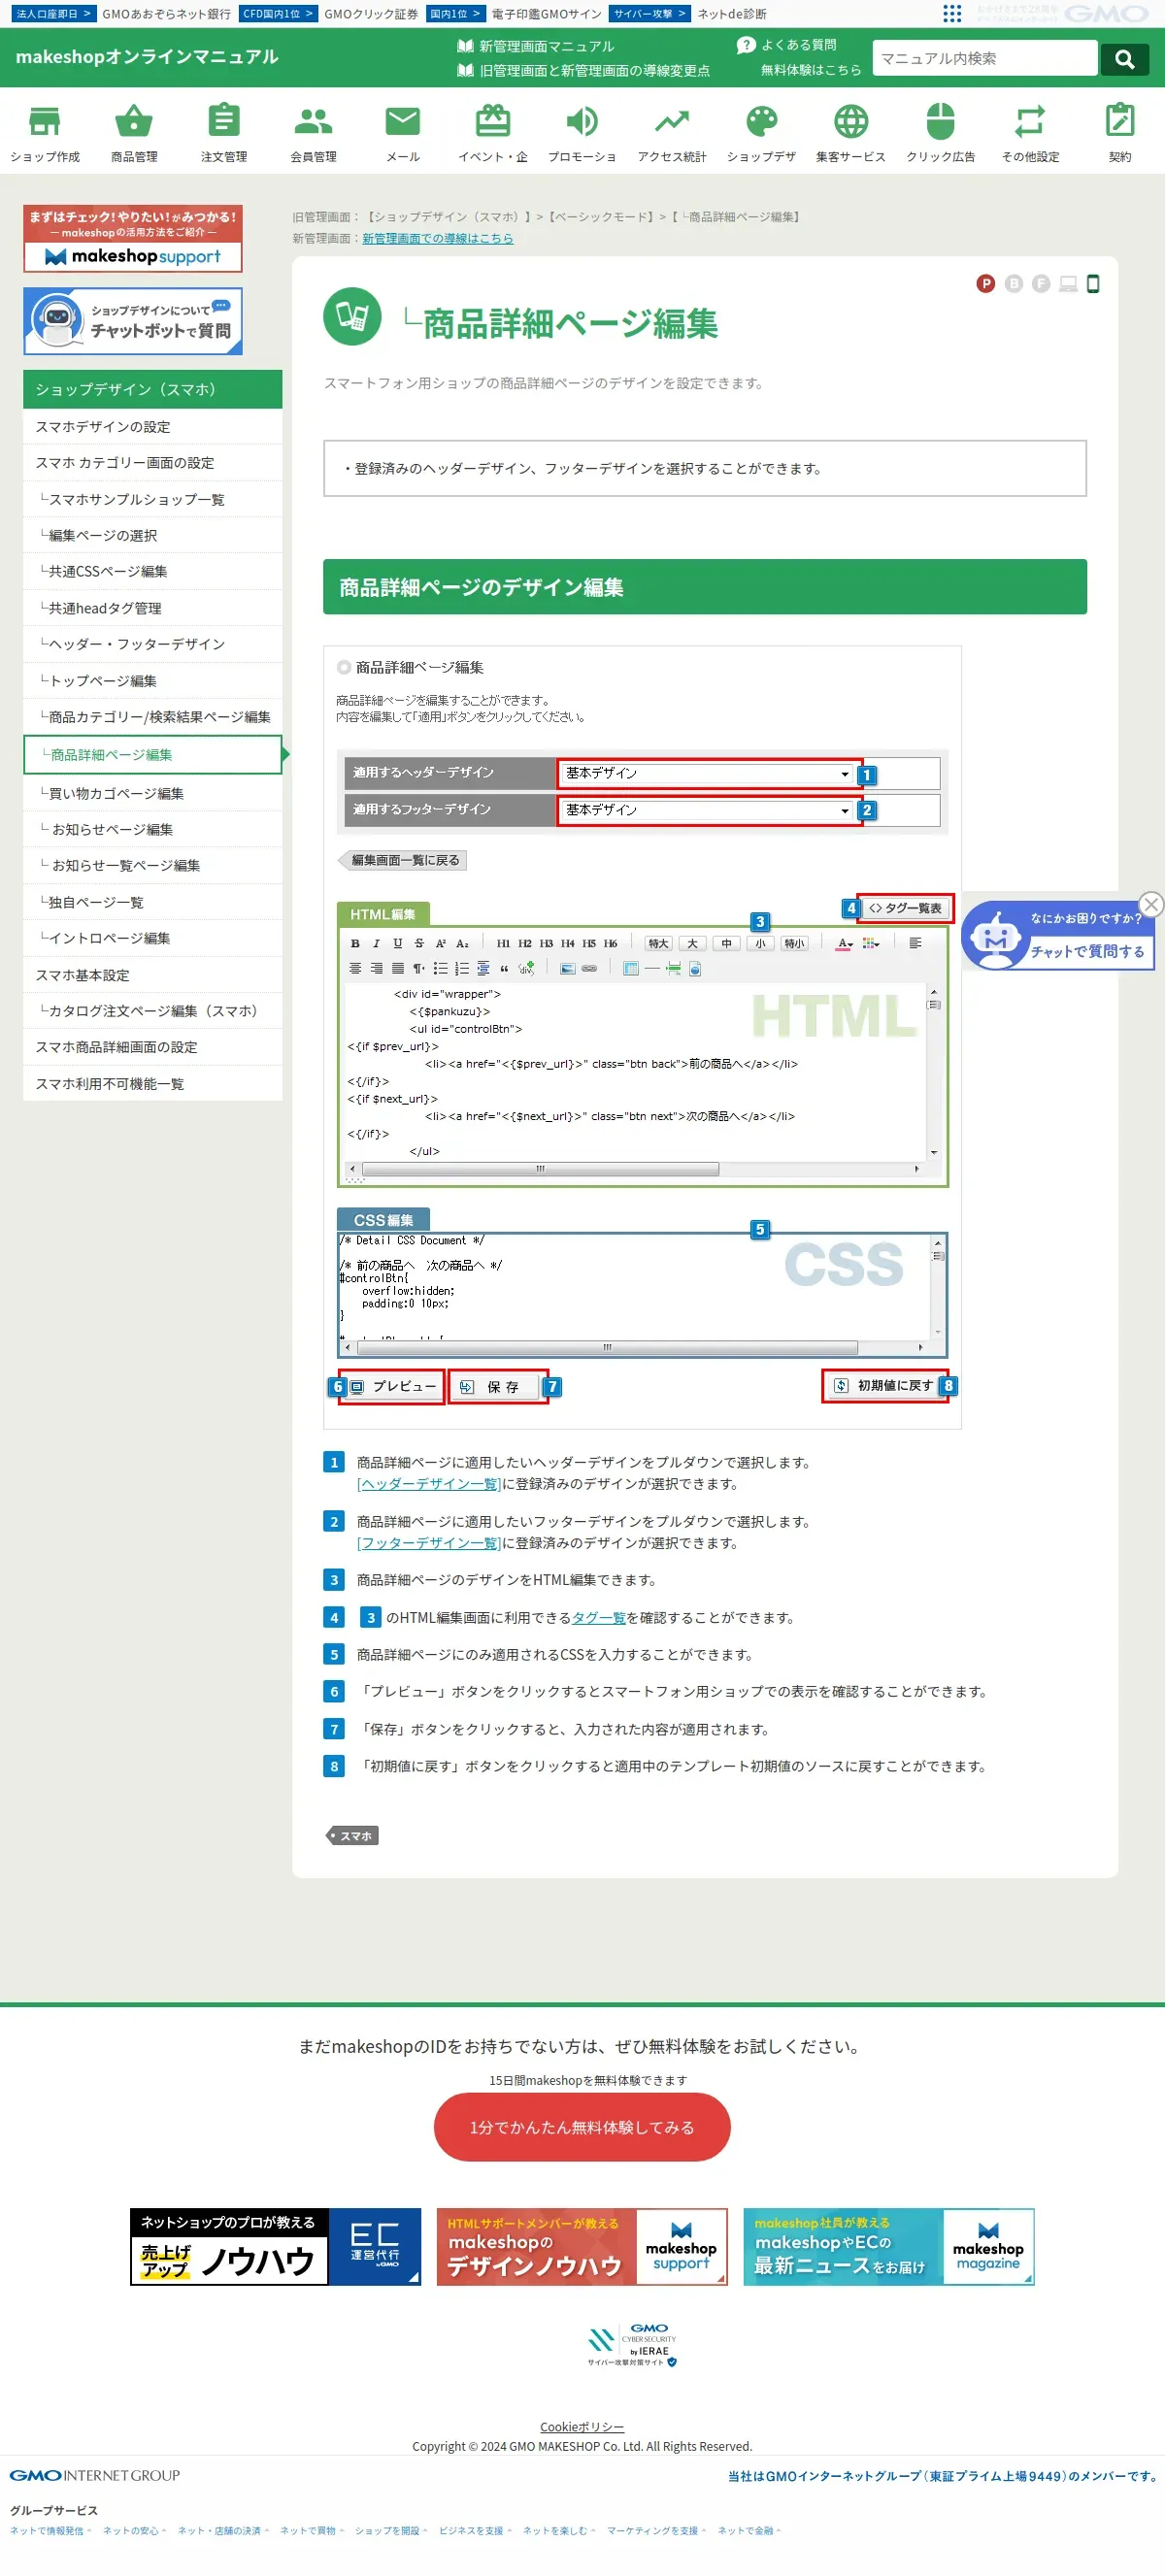Open the アクセス統計 chart icon menu

tap(672, 132)
